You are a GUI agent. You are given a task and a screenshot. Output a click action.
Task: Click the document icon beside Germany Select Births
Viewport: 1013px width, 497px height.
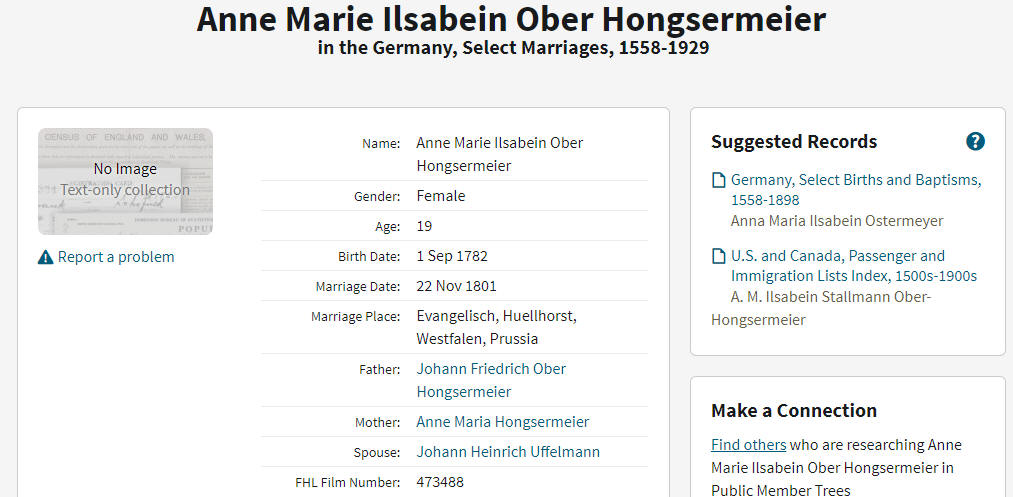pyautogui.click(x=718, y=180)
